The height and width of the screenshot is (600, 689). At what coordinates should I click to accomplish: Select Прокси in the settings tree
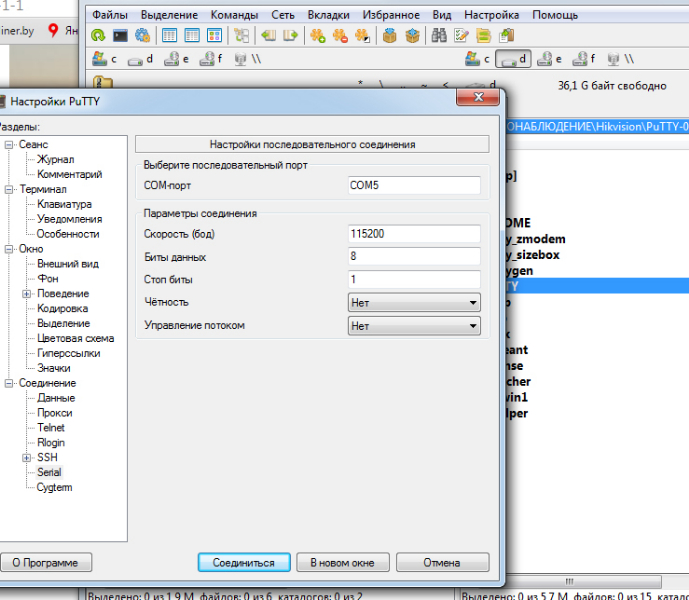(54, 413)
